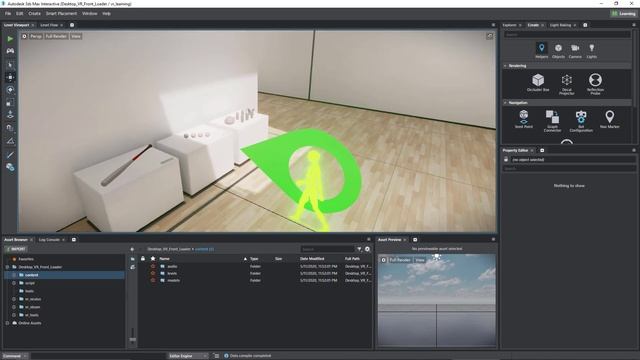Click View button in Asset Preview
The image size is (640, 360).
[x=420, y=260]
